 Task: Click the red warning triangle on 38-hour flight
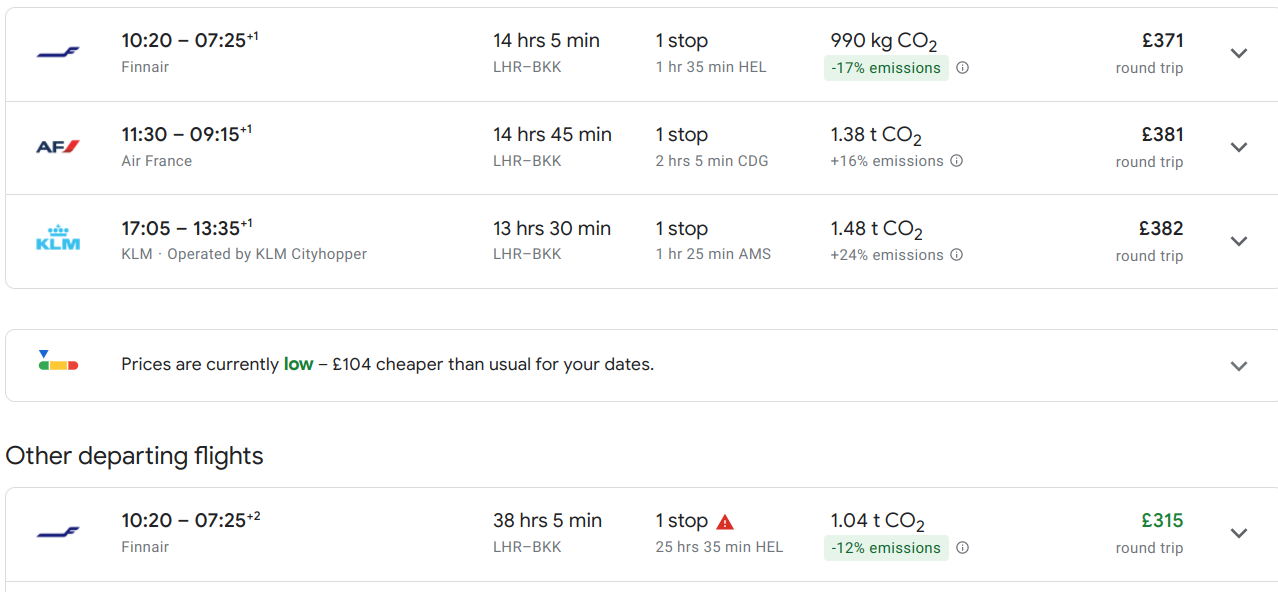(725, 522)
